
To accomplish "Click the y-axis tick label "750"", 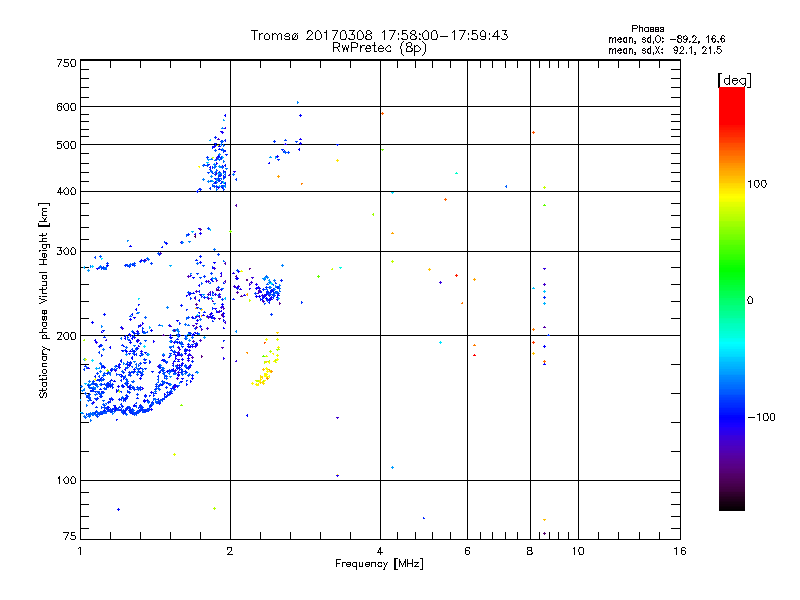I will click(x=66, y=63).
